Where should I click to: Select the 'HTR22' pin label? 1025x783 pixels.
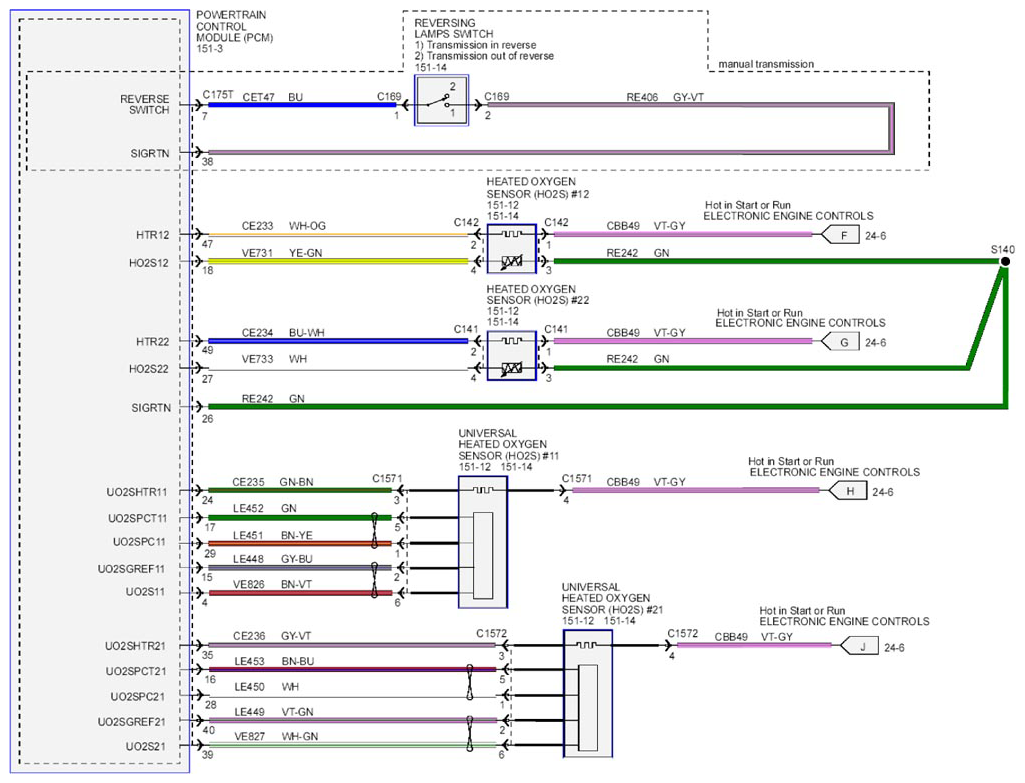tap(152, 341)
